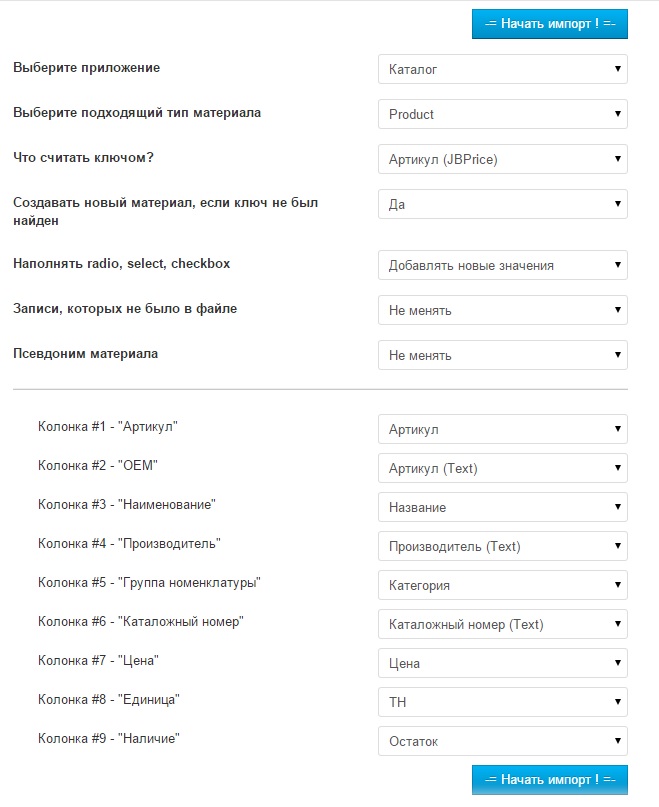
Task: Open column #1 "Артикул" mapping dropdown
Action: click(x=502, y=430)
